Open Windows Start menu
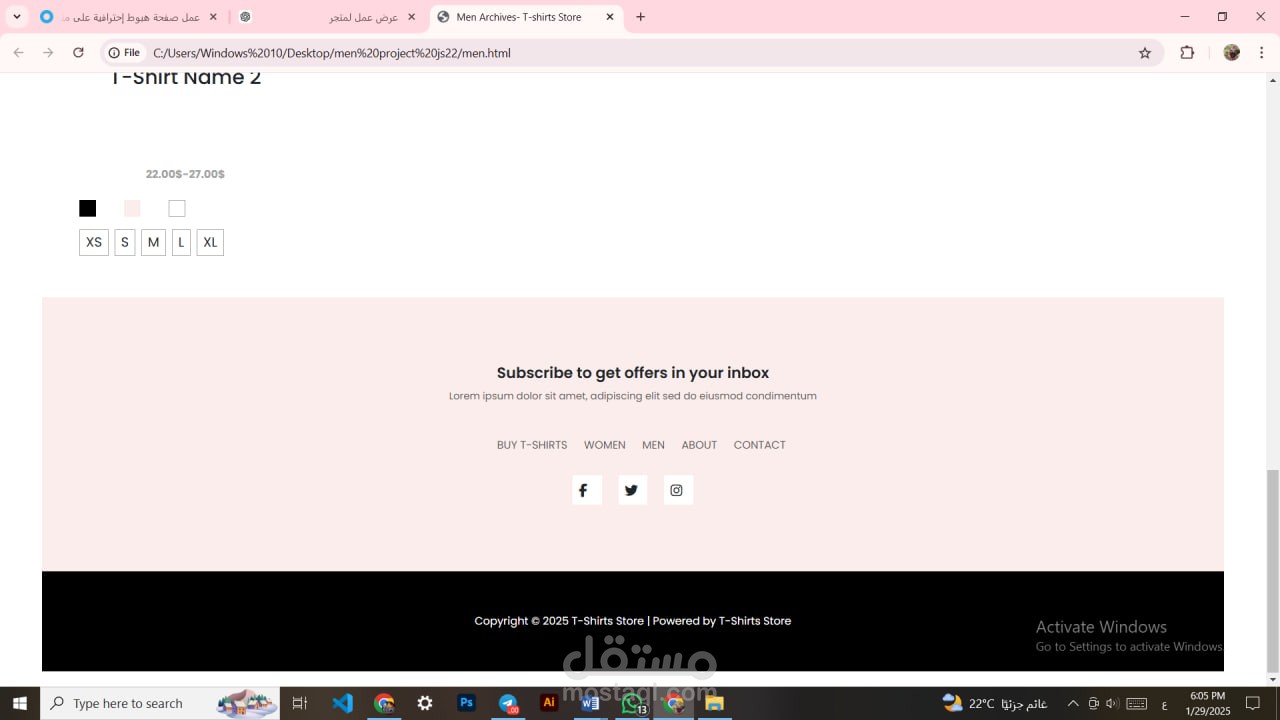1280x720 pixels. click(20, 703)
